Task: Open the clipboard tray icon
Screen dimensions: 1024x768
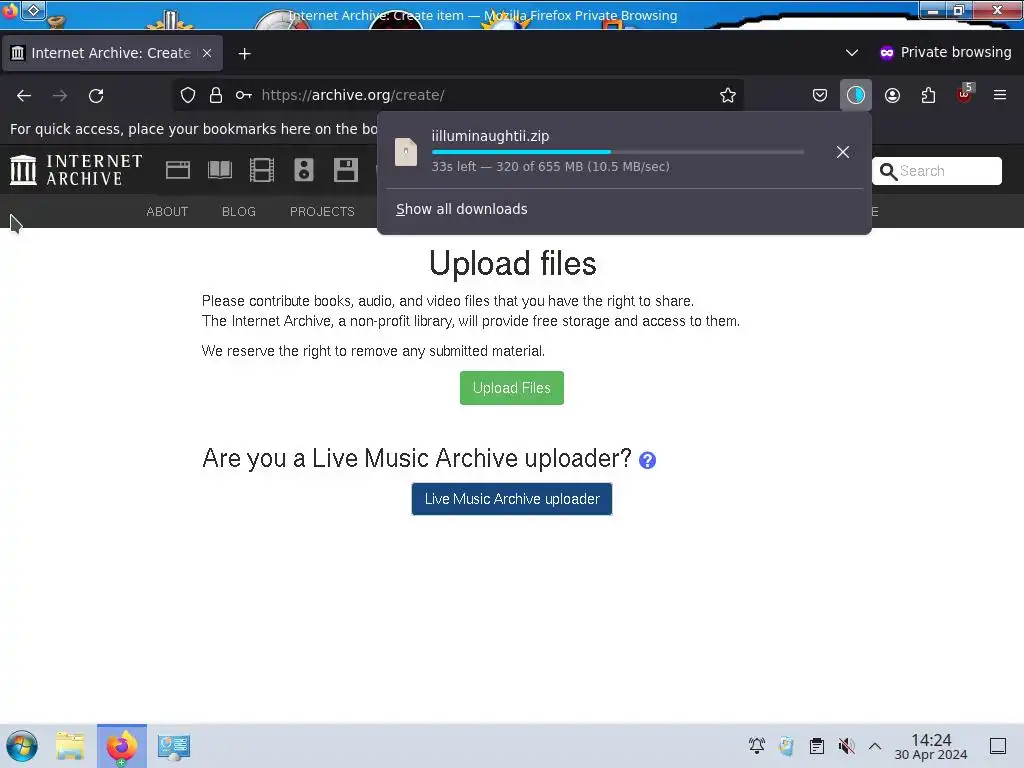Action: click(816, 746)
